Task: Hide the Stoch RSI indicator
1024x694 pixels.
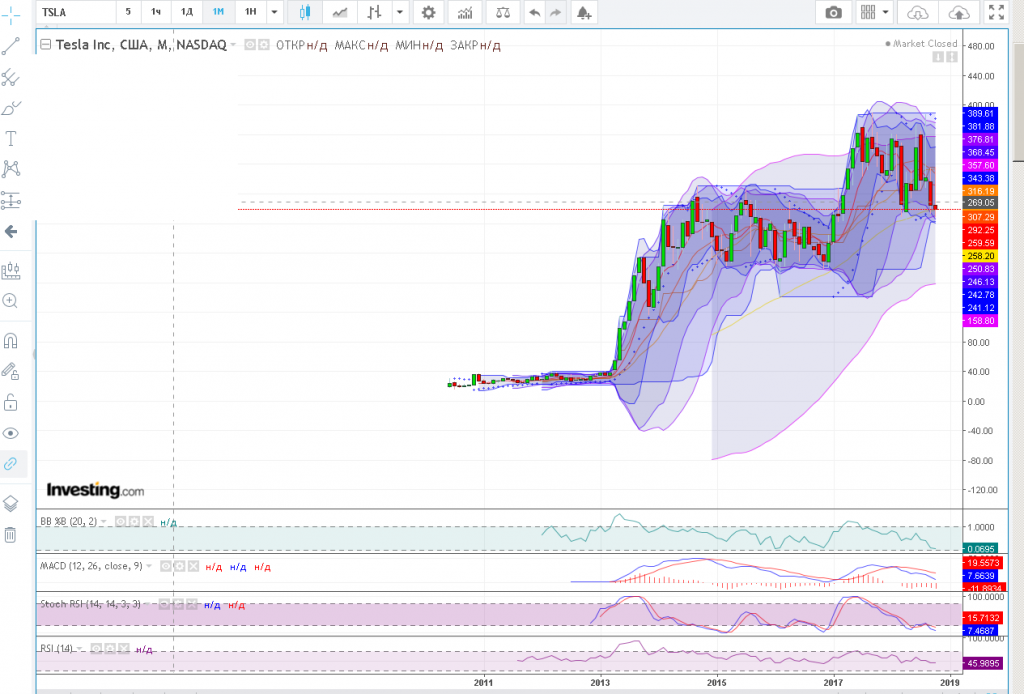Action: click(x=164, y=605)
